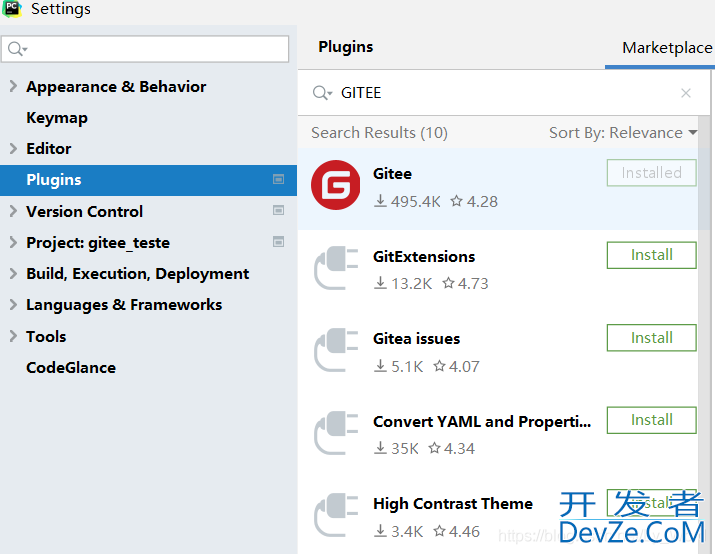Click the Gitee plugin logo icon
715x554 pixels.
(x=336, y=185)
